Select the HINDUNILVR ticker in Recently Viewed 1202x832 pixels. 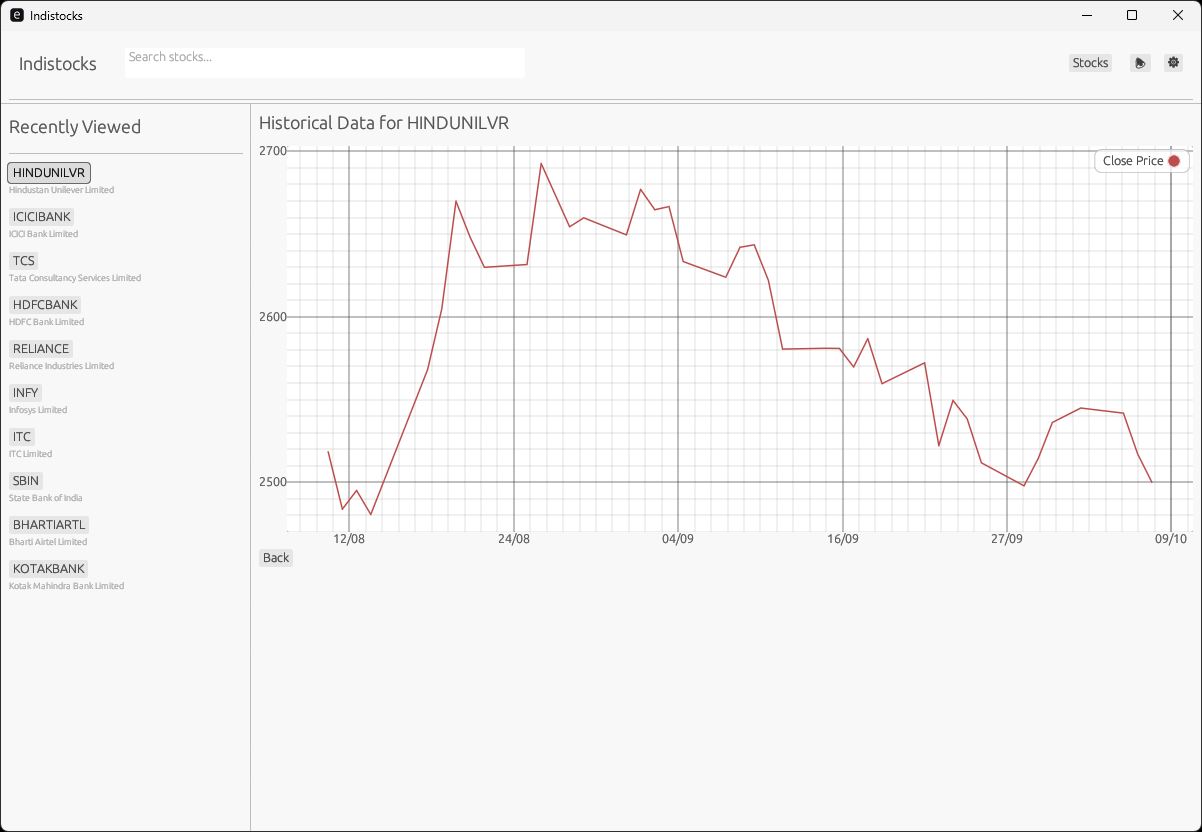click(x=48, y=172)
